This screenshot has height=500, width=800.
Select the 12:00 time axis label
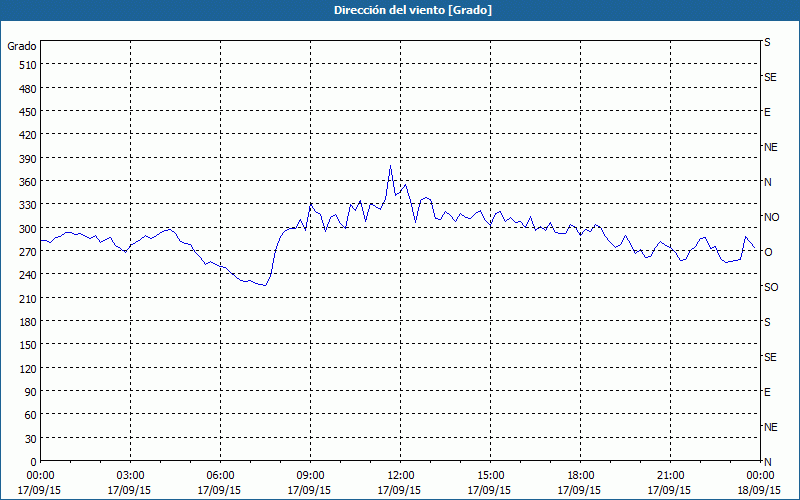[401, 476]
